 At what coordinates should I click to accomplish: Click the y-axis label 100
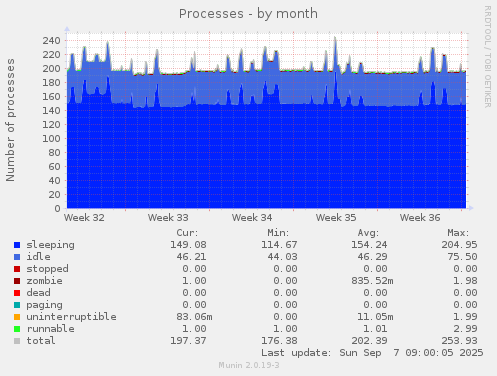click(51, 139)
